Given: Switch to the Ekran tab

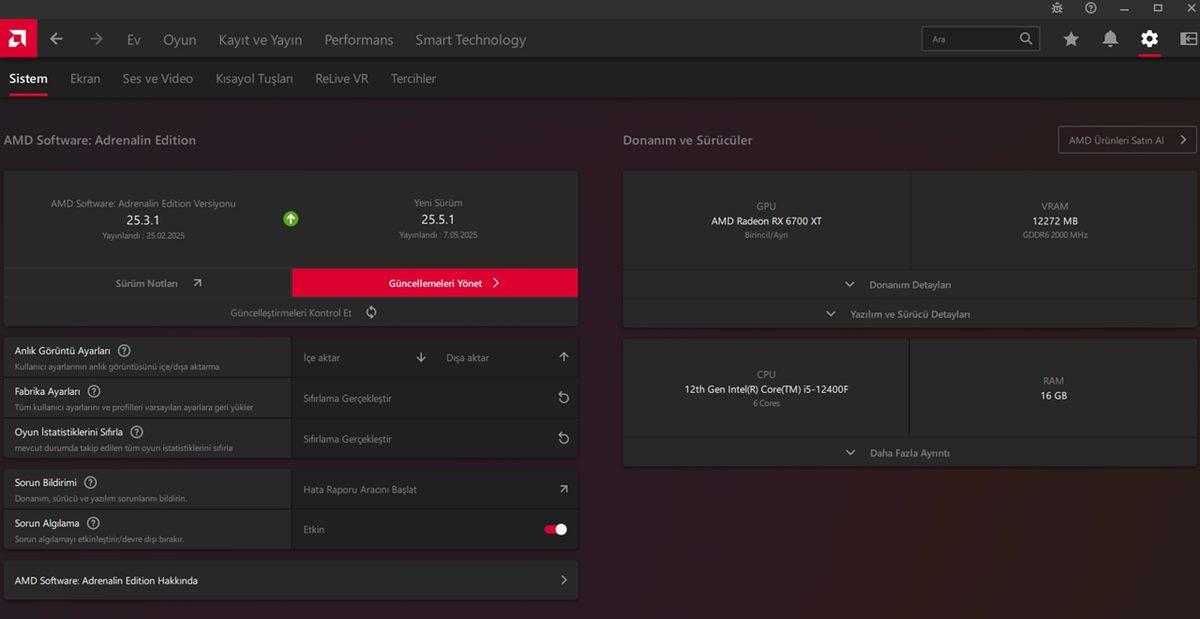Looking at the screenshot, I should [x=85, y=78].
